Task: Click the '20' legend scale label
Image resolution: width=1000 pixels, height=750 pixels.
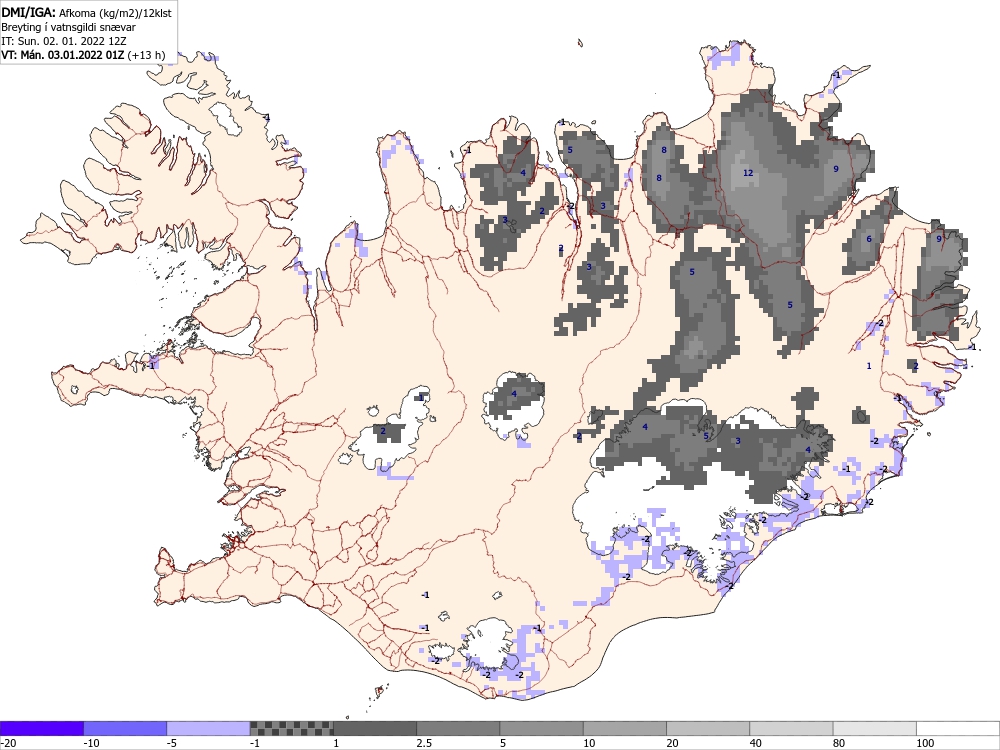Action: pyautogui.click(x=673, y=743)
